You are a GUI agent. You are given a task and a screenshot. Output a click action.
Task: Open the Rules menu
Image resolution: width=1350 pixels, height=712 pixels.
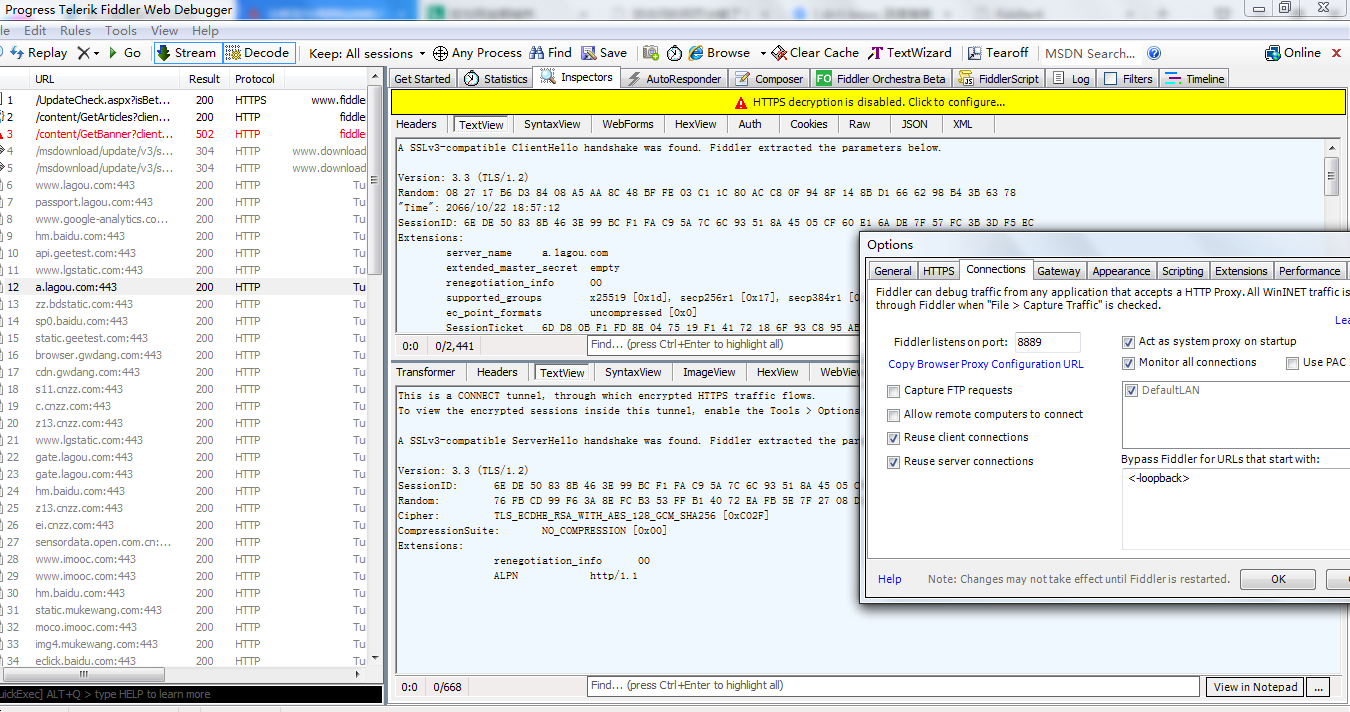tap(75, 31)
